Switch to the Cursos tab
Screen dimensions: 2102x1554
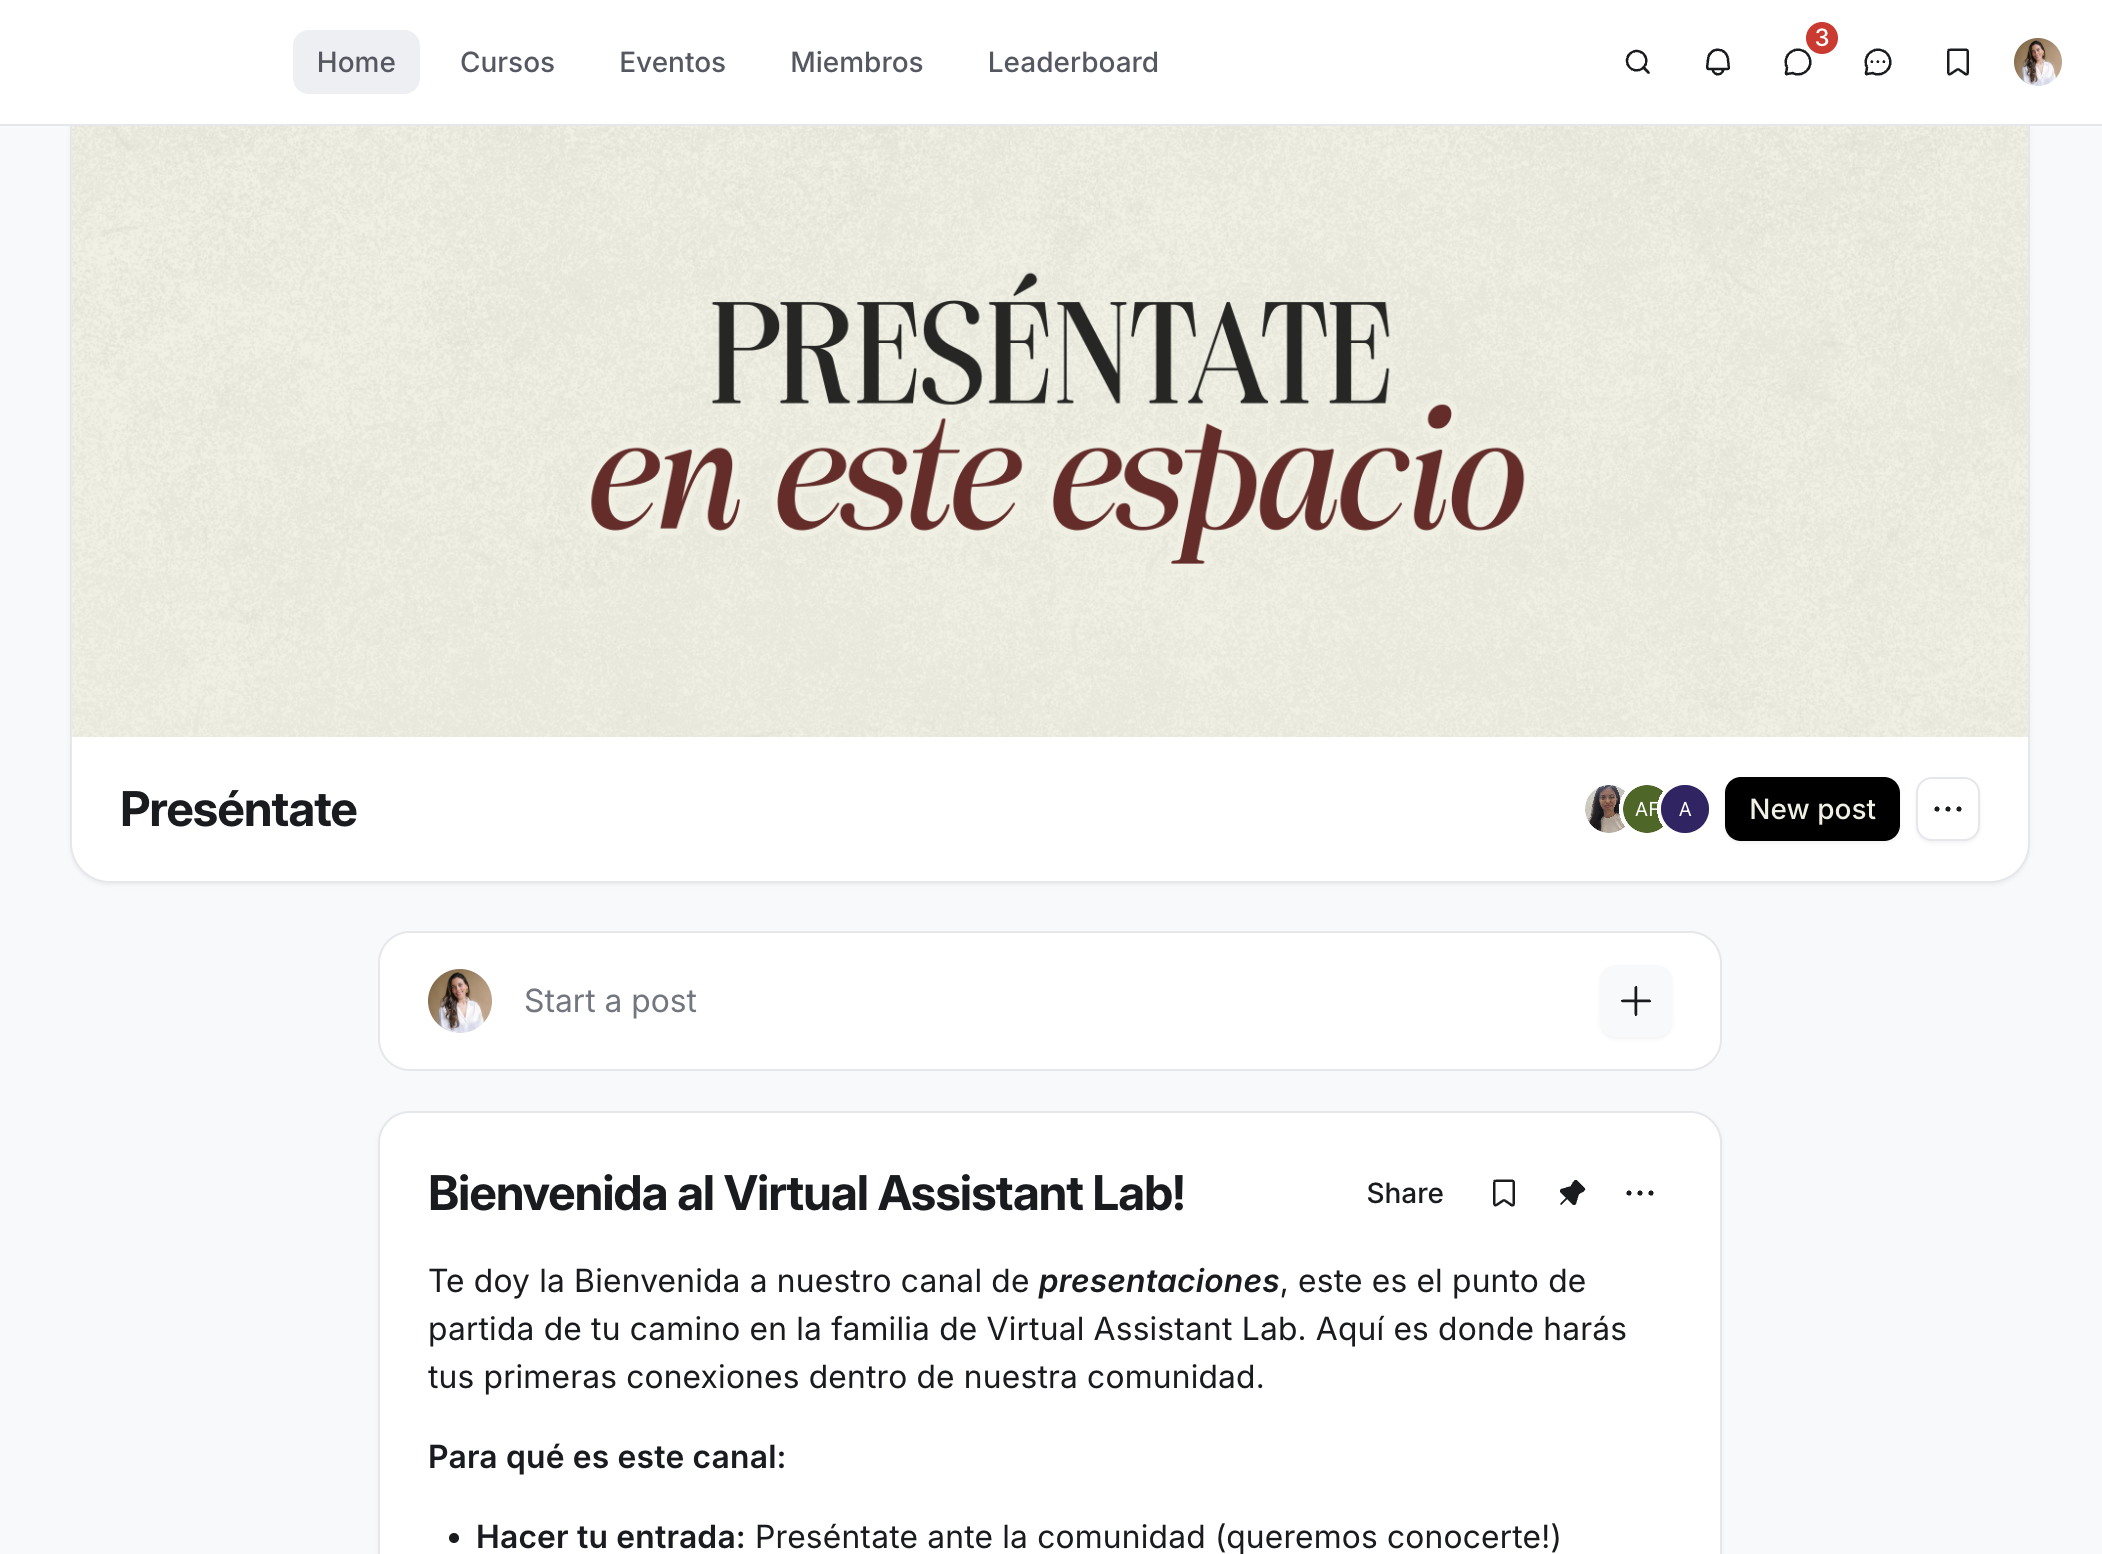pos(507,62)
